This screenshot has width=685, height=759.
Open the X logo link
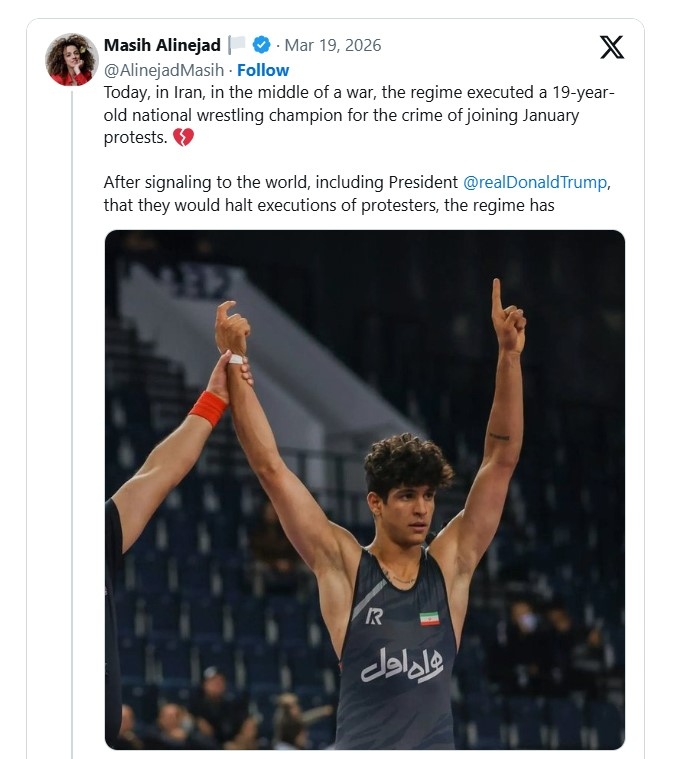click(611, 47)
